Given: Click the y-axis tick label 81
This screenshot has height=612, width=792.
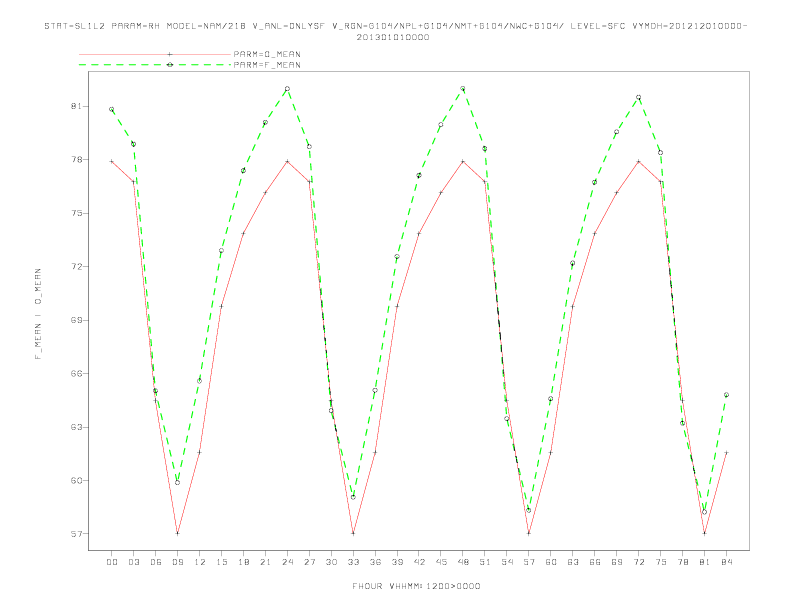Looking at the screenshot, I should 76,107.
